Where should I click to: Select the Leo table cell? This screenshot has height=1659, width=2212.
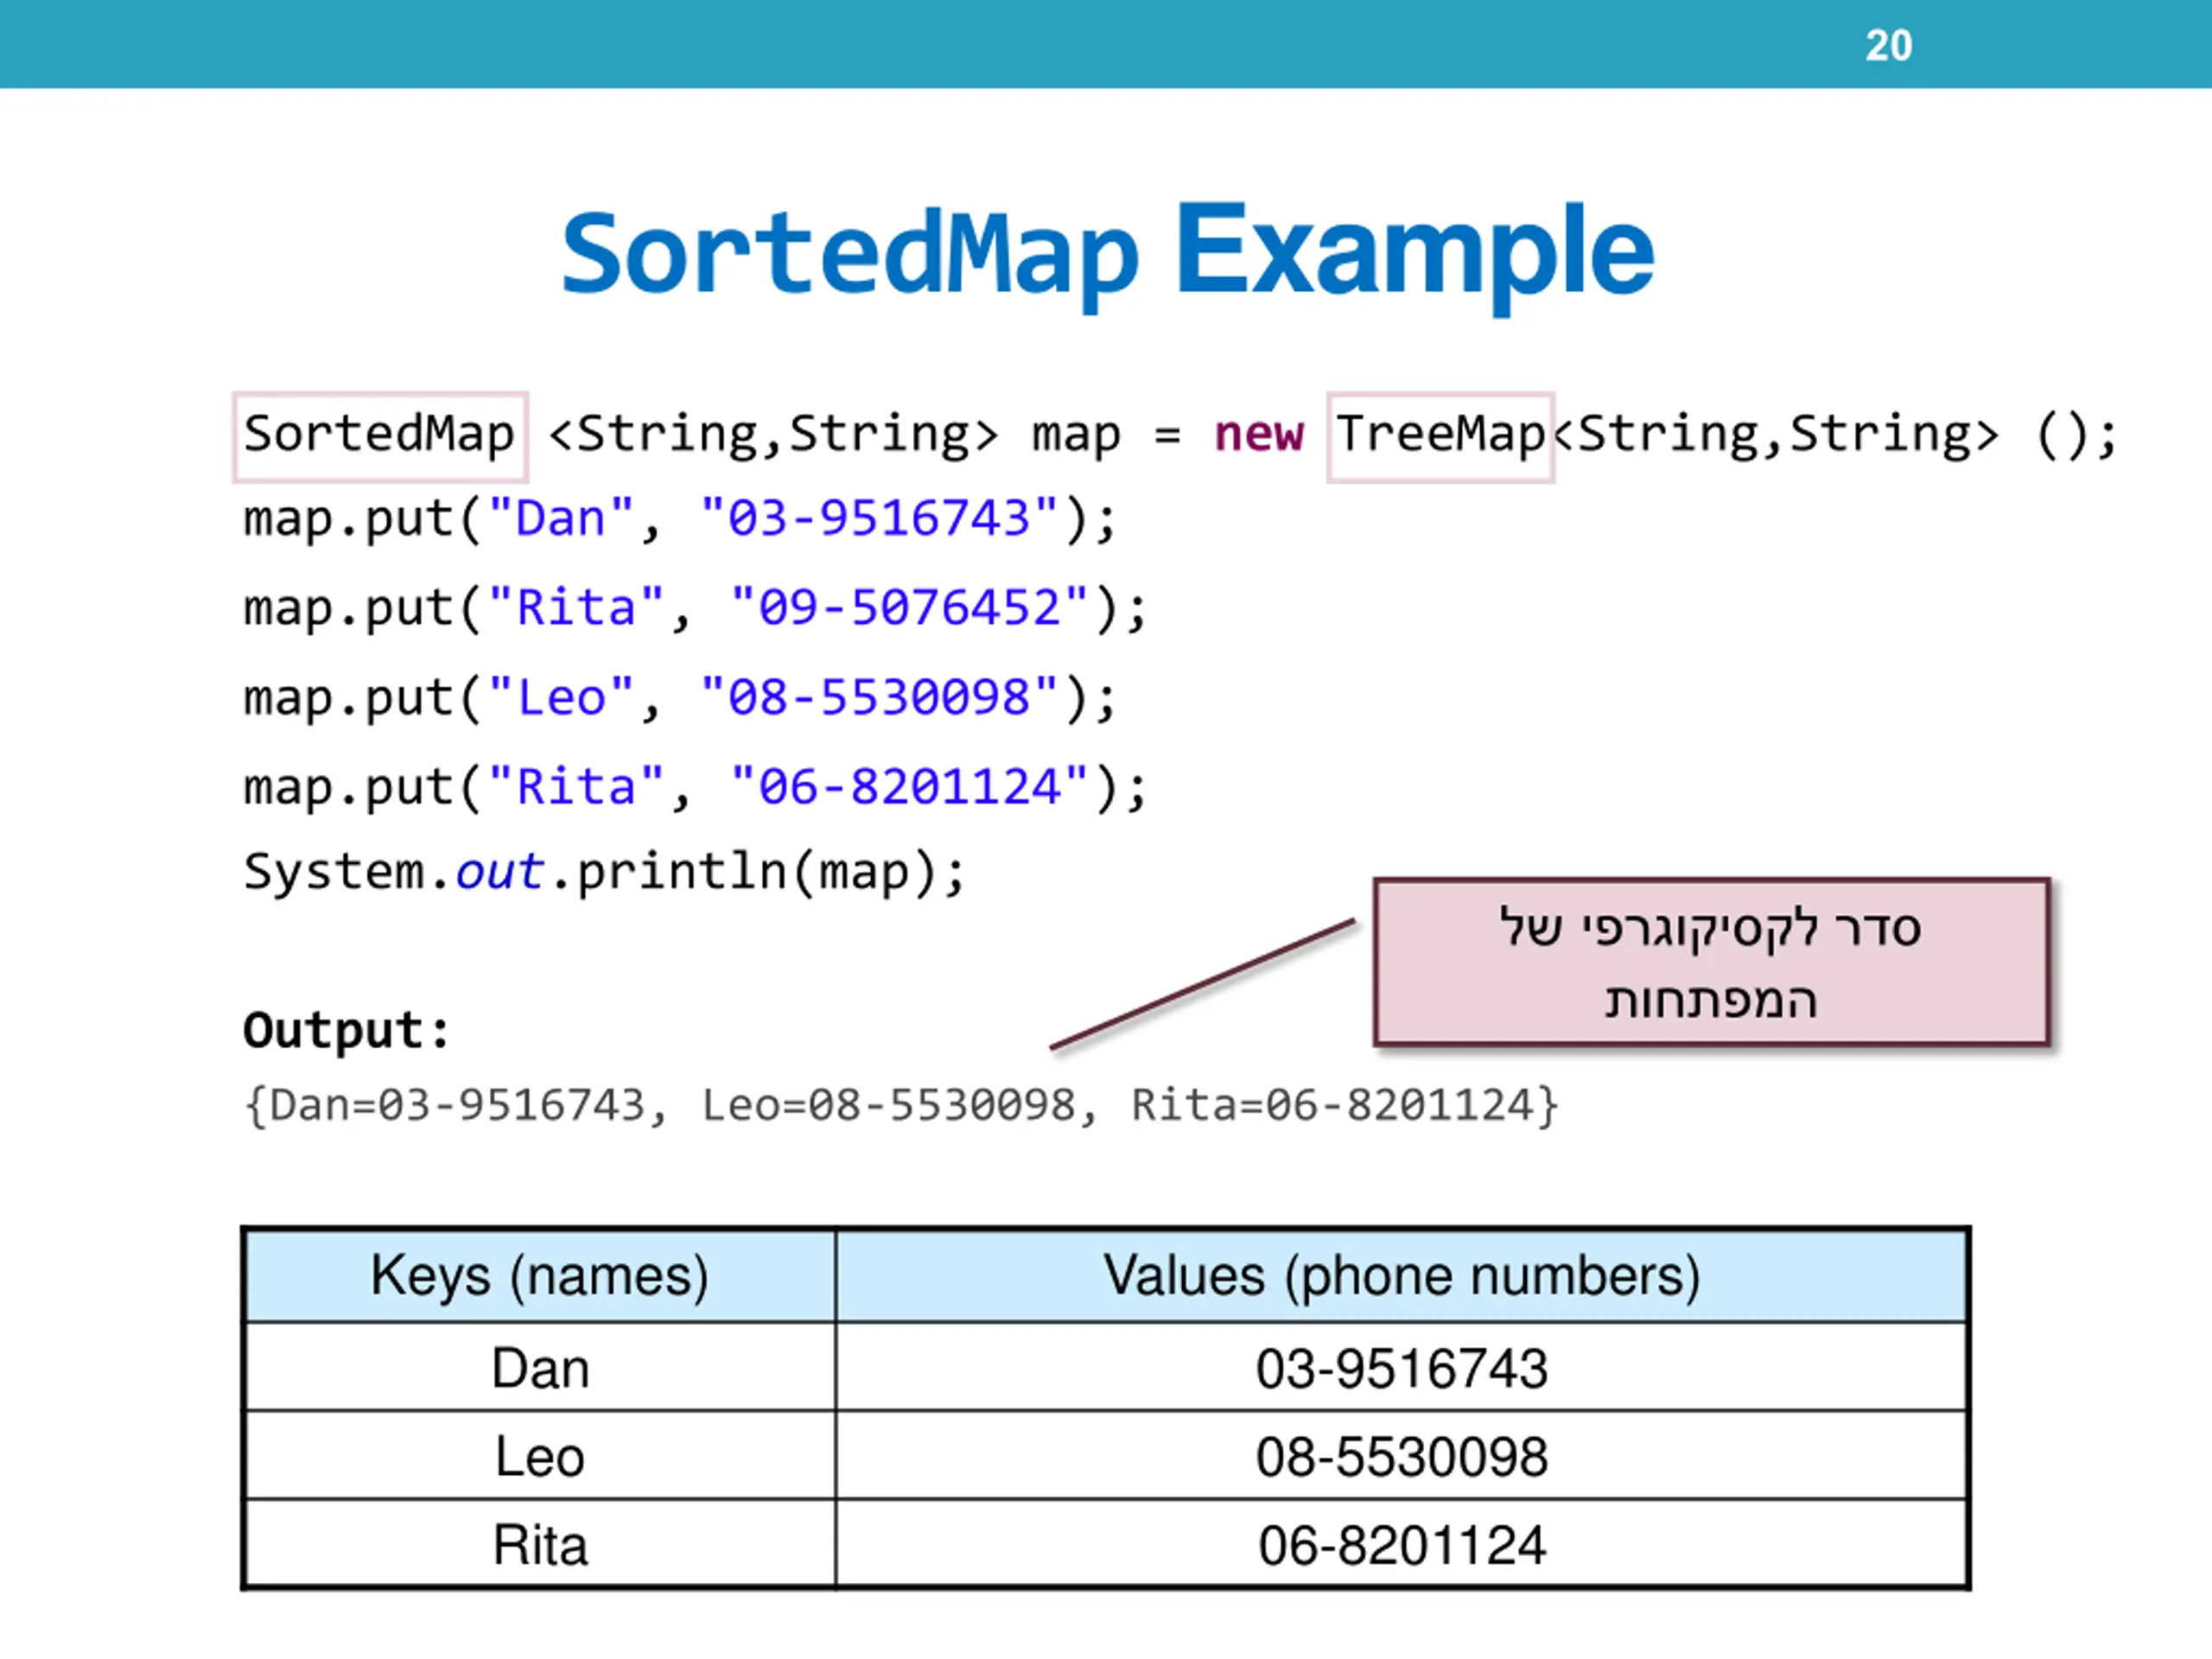tap(540, 1457)
